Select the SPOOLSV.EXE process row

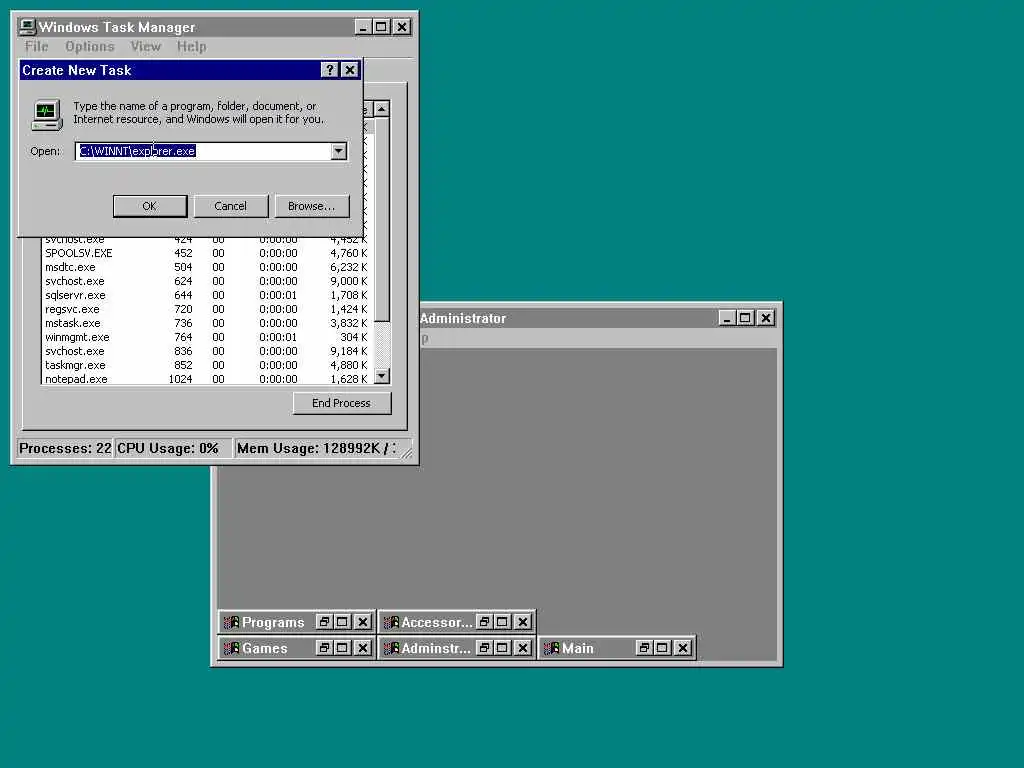point(206,253)
